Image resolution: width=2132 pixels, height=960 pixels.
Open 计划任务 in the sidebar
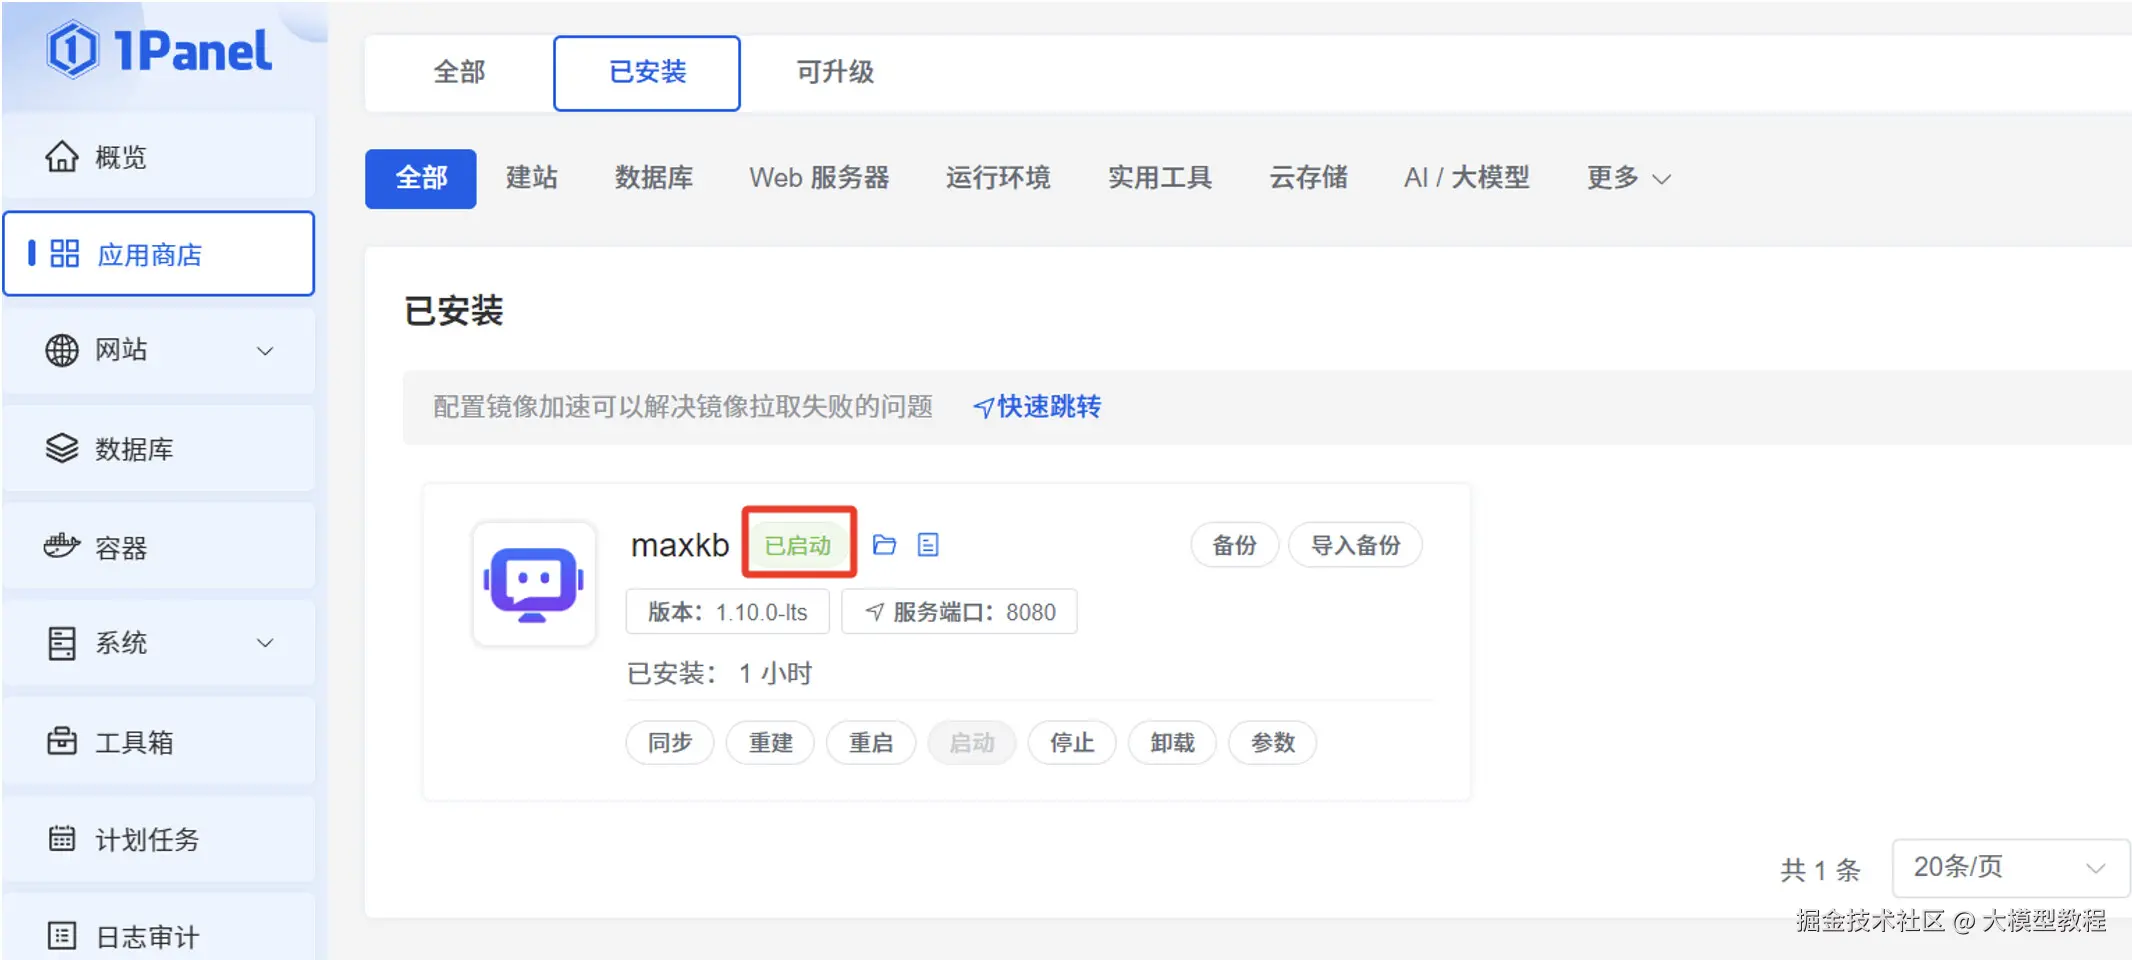(x=159, y=838)
